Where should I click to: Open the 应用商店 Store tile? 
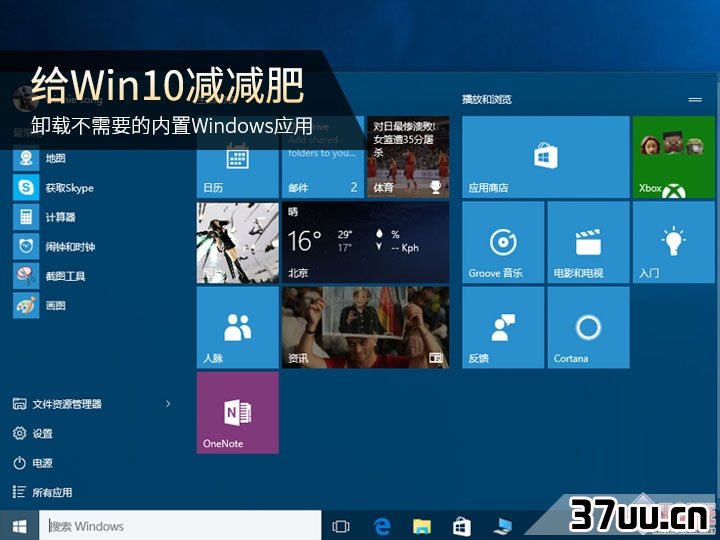point(546,157)
